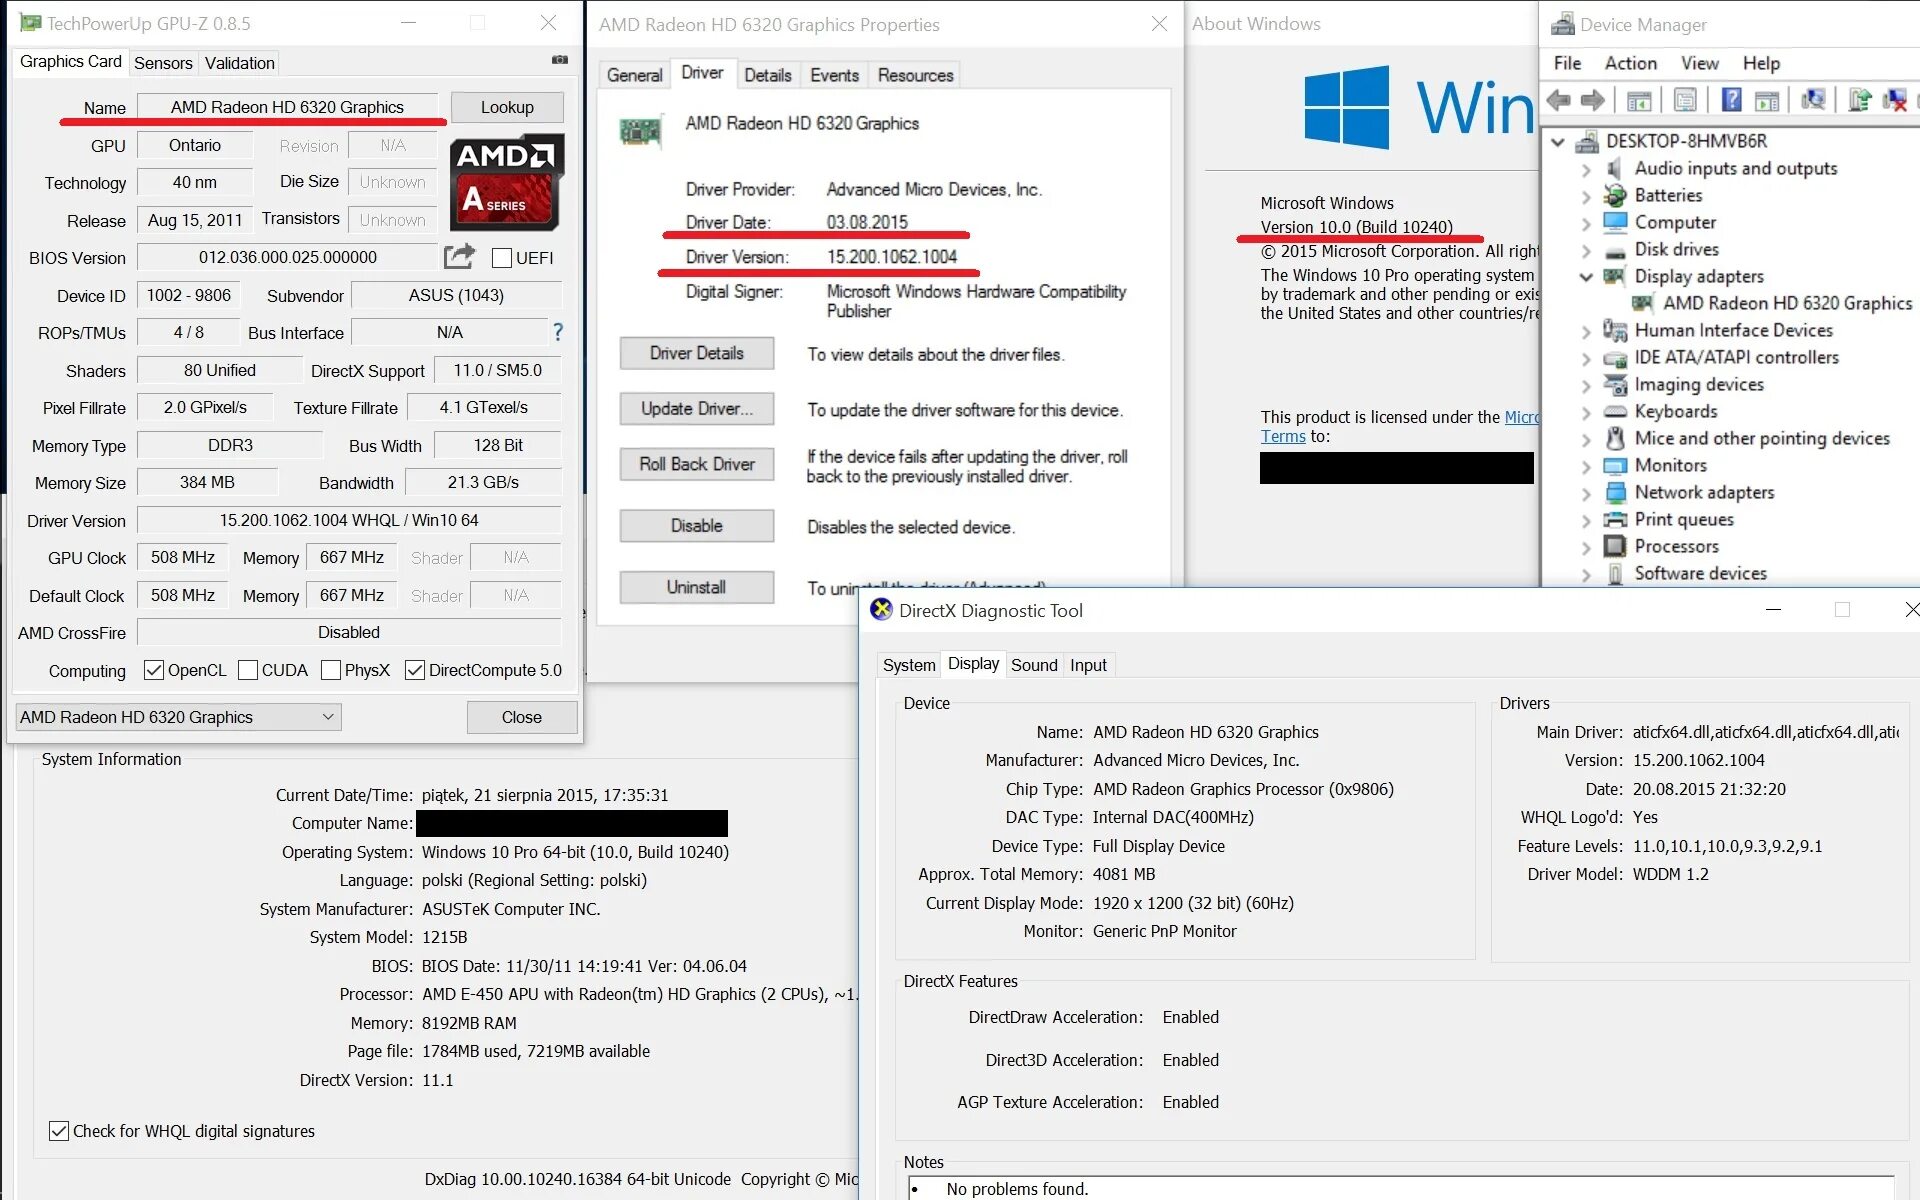This screenshot has height=1200, width=1920.
Task: Toggle UEFI checkbox in GPU-Z
Action: point(502,258)
